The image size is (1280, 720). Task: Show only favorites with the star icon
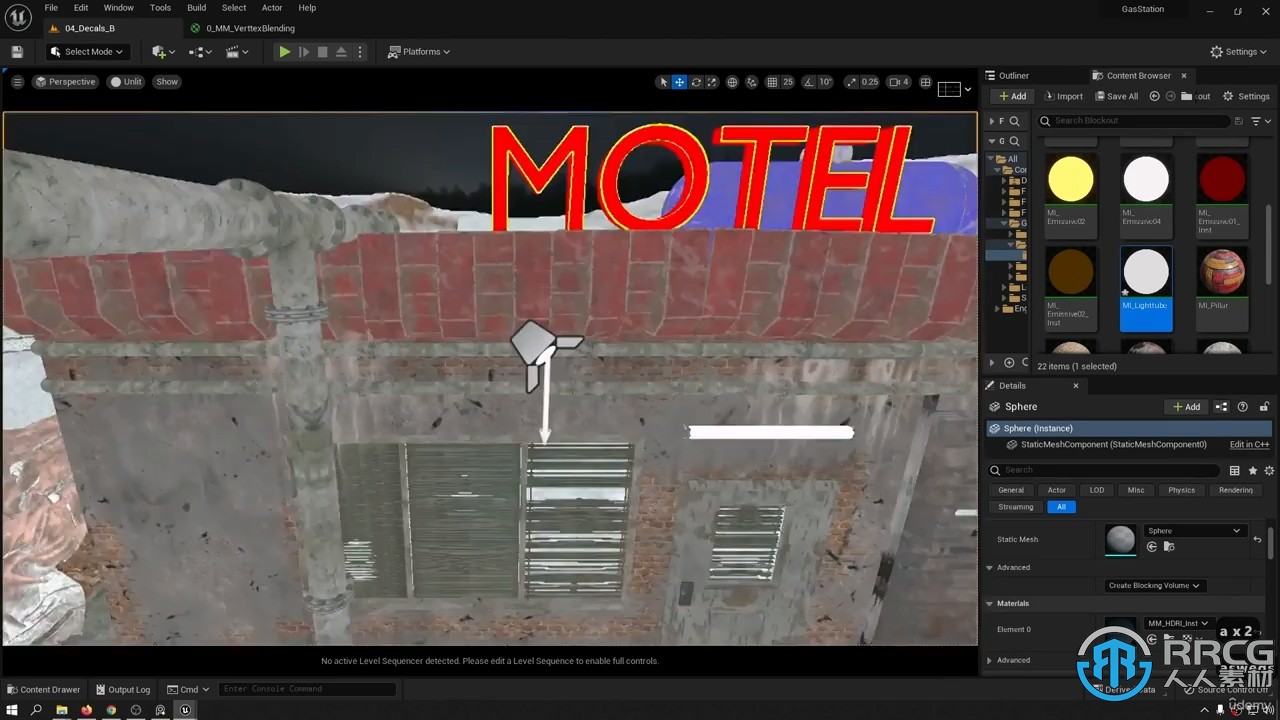(1253, 470)
